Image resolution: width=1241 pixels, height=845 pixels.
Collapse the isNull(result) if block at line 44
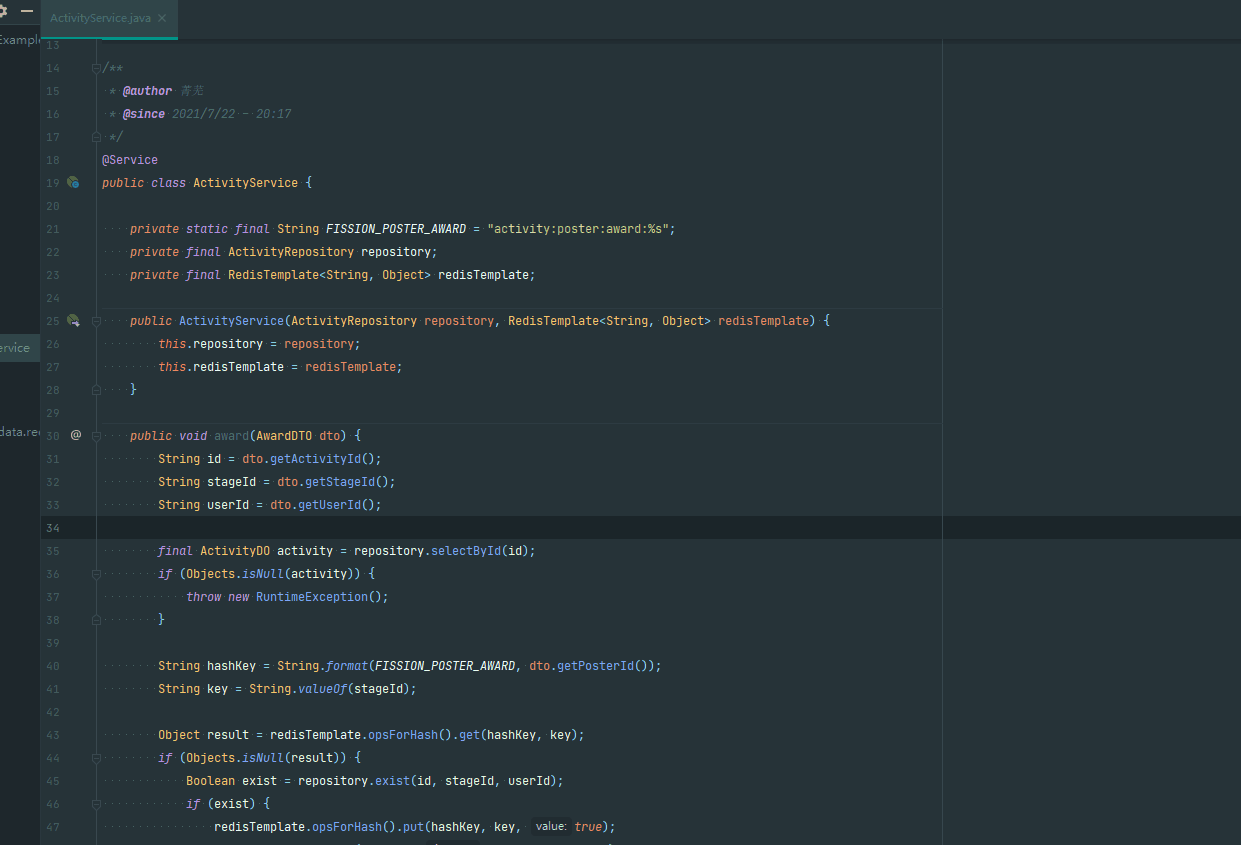click(x=96, y=758)
